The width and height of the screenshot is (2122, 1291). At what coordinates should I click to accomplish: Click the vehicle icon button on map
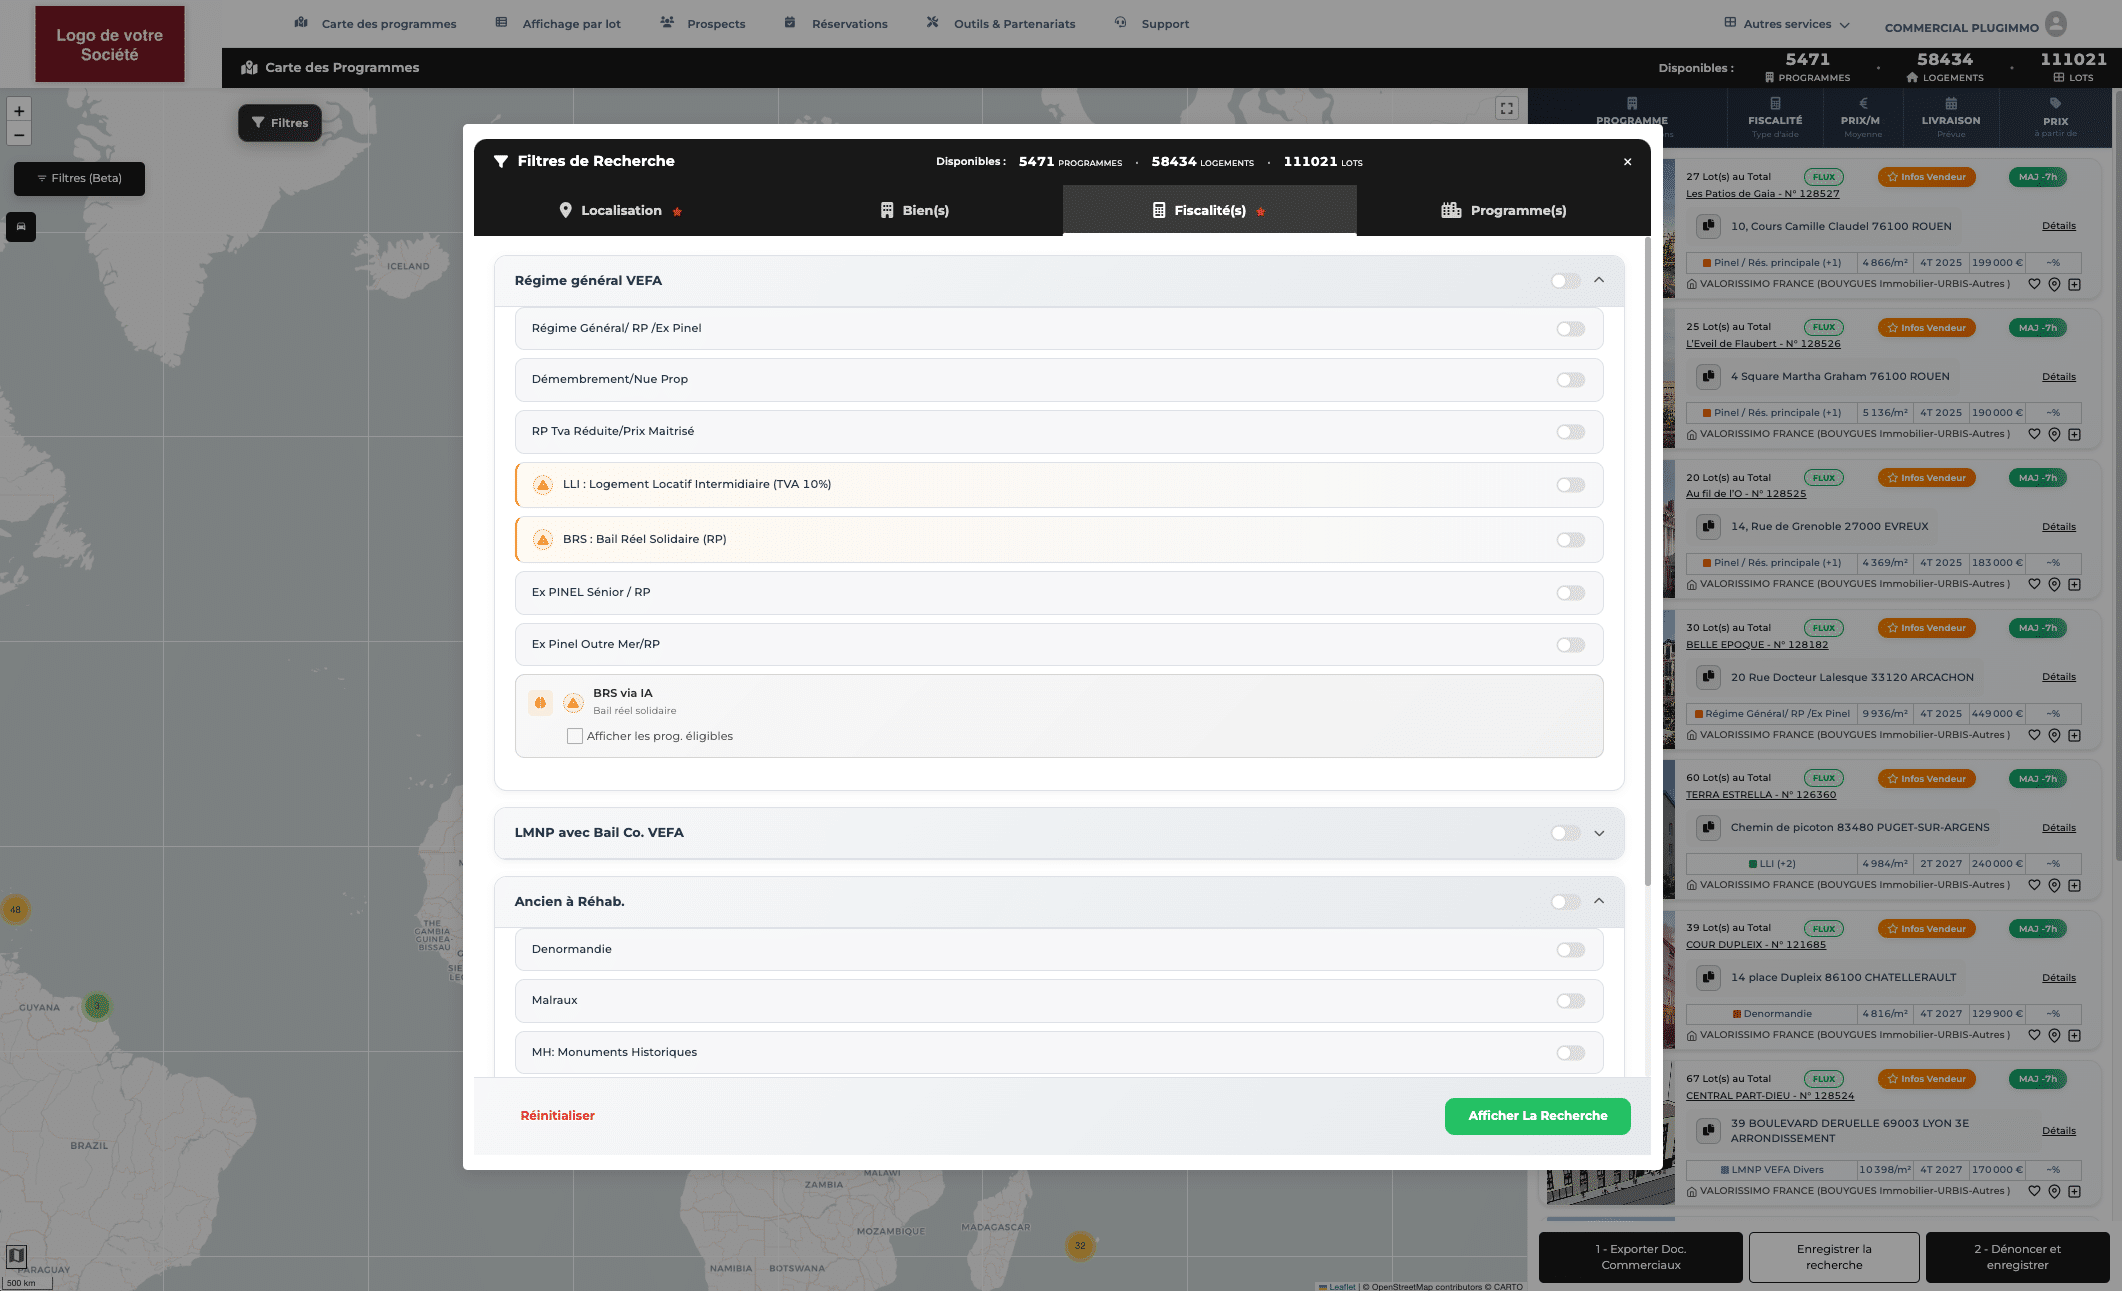tap(21, 227)
